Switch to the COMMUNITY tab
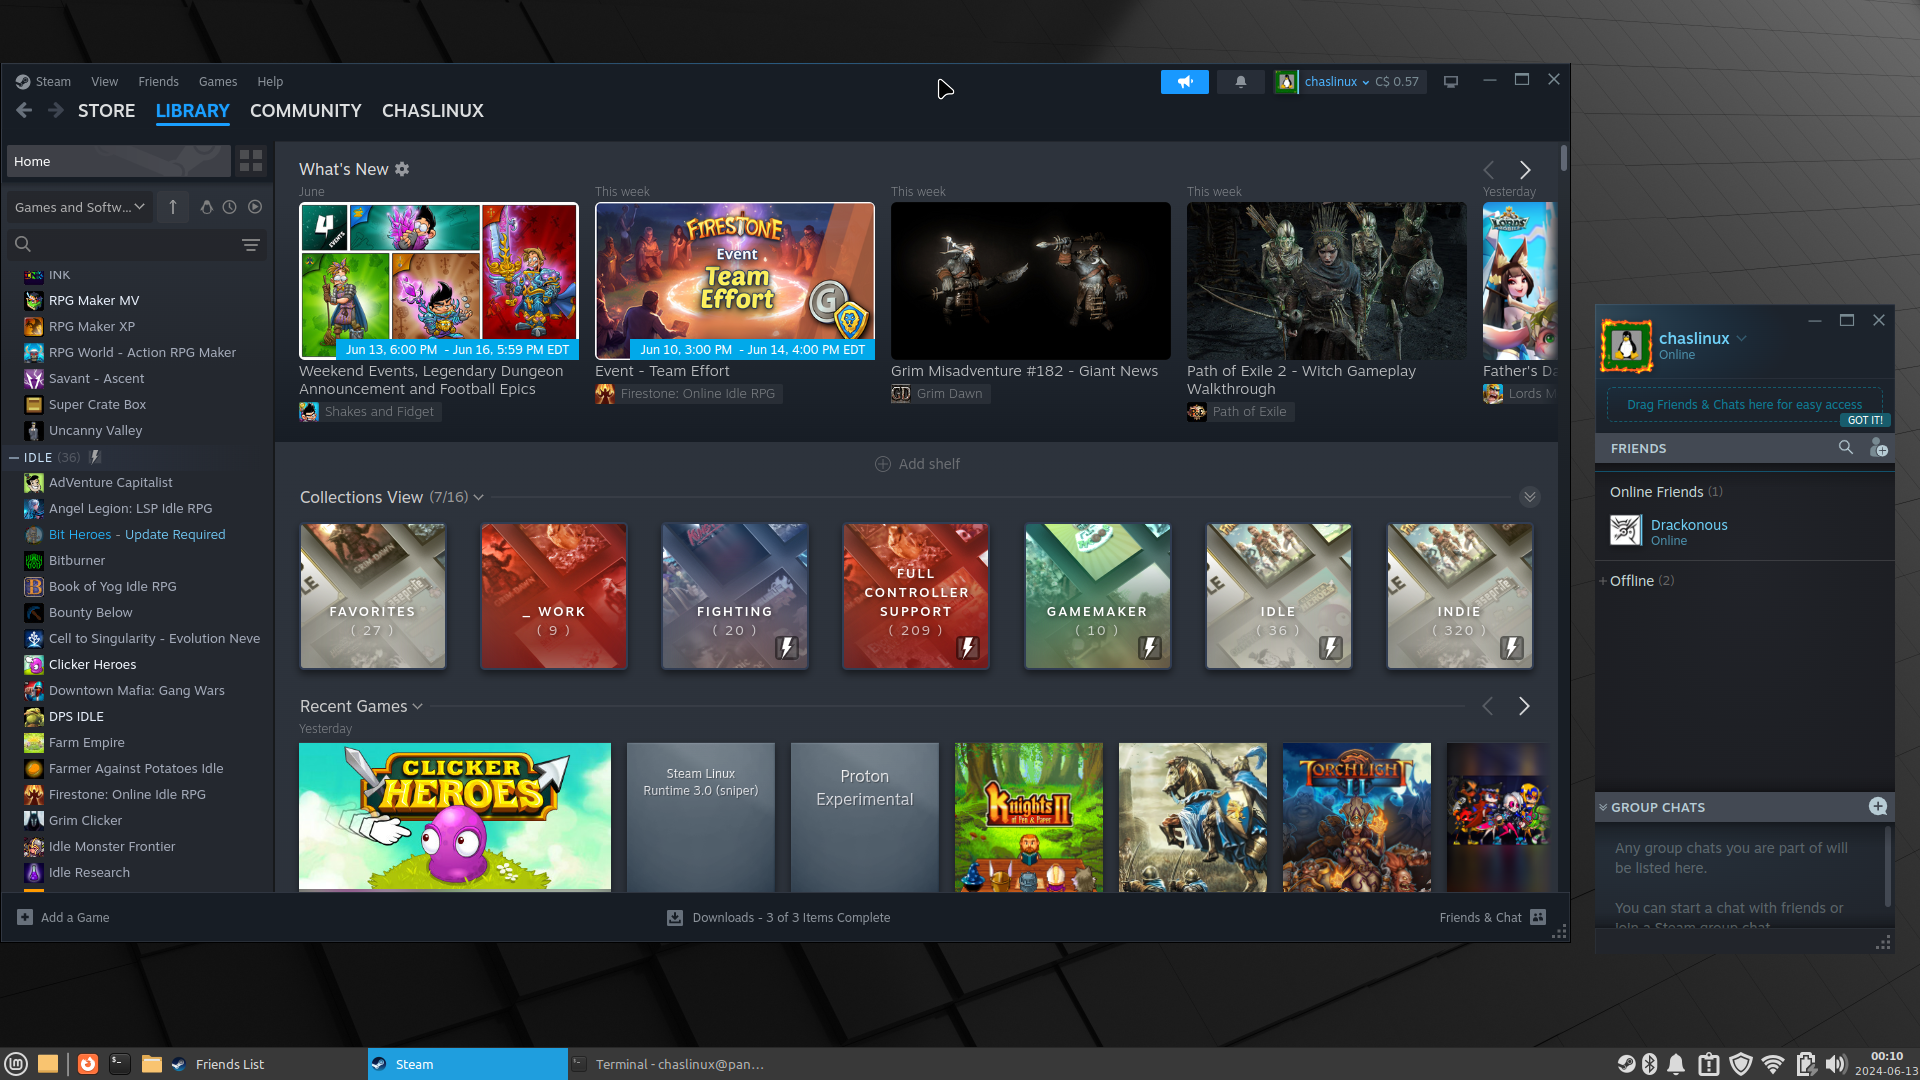Screen dimensions: 1920x1080 (x=306, y=111)
